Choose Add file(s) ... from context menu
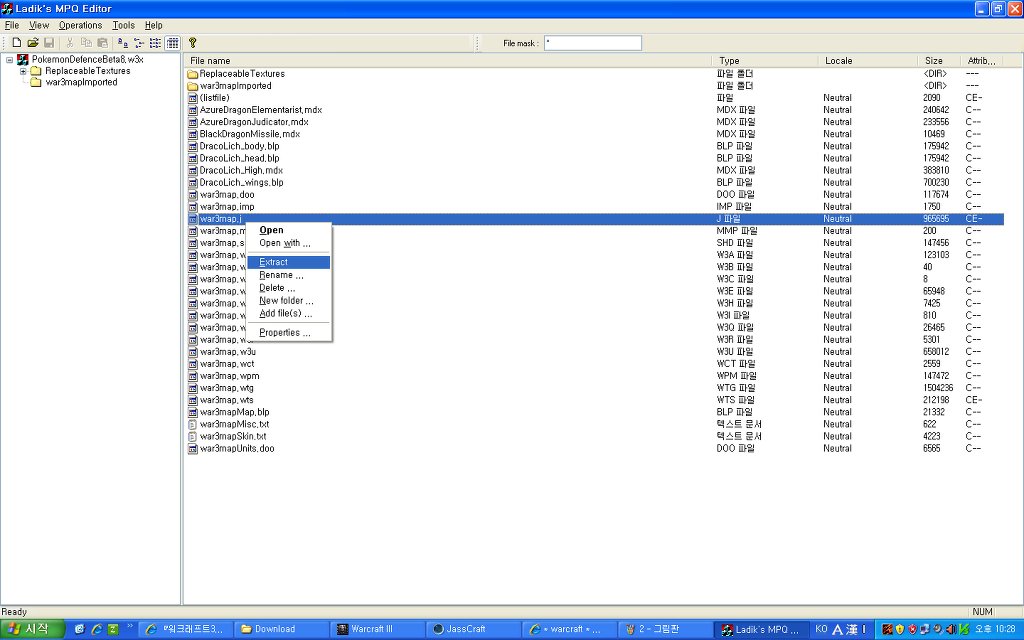 289,313
